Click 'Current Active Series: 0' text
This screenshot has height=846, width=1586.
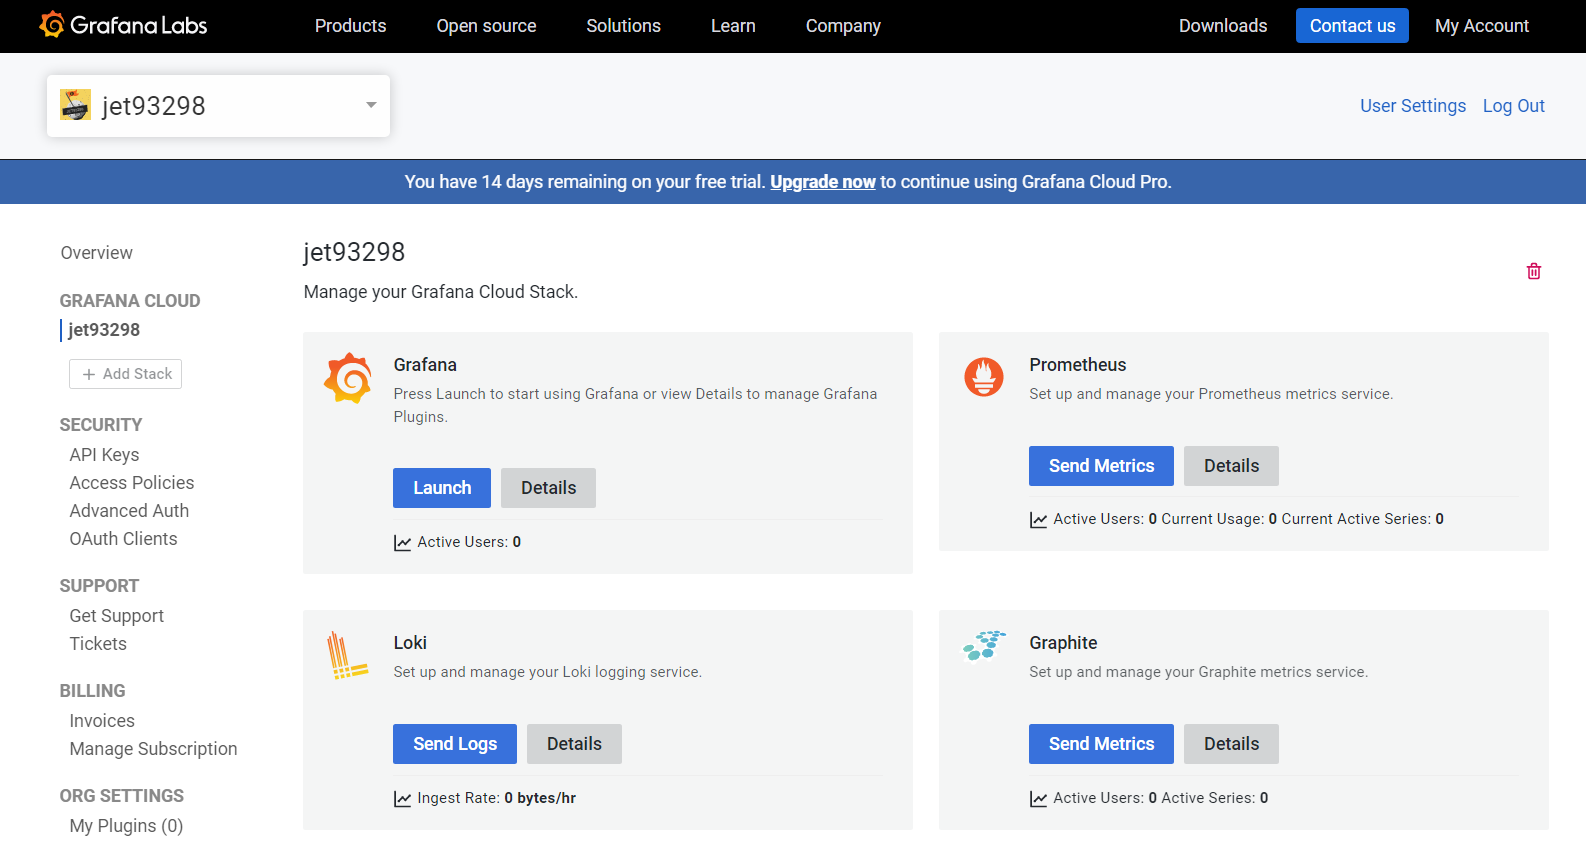click(1363, 519)
